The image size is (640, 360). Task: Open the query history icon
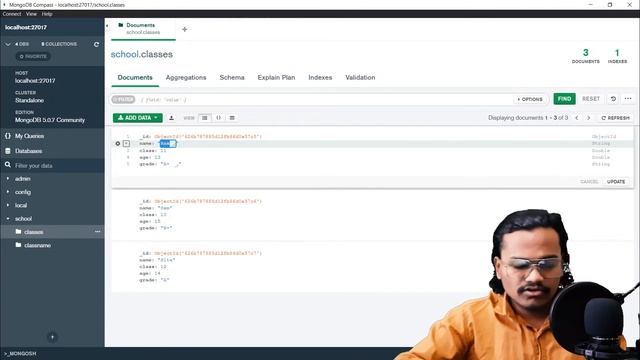point(613,99)
